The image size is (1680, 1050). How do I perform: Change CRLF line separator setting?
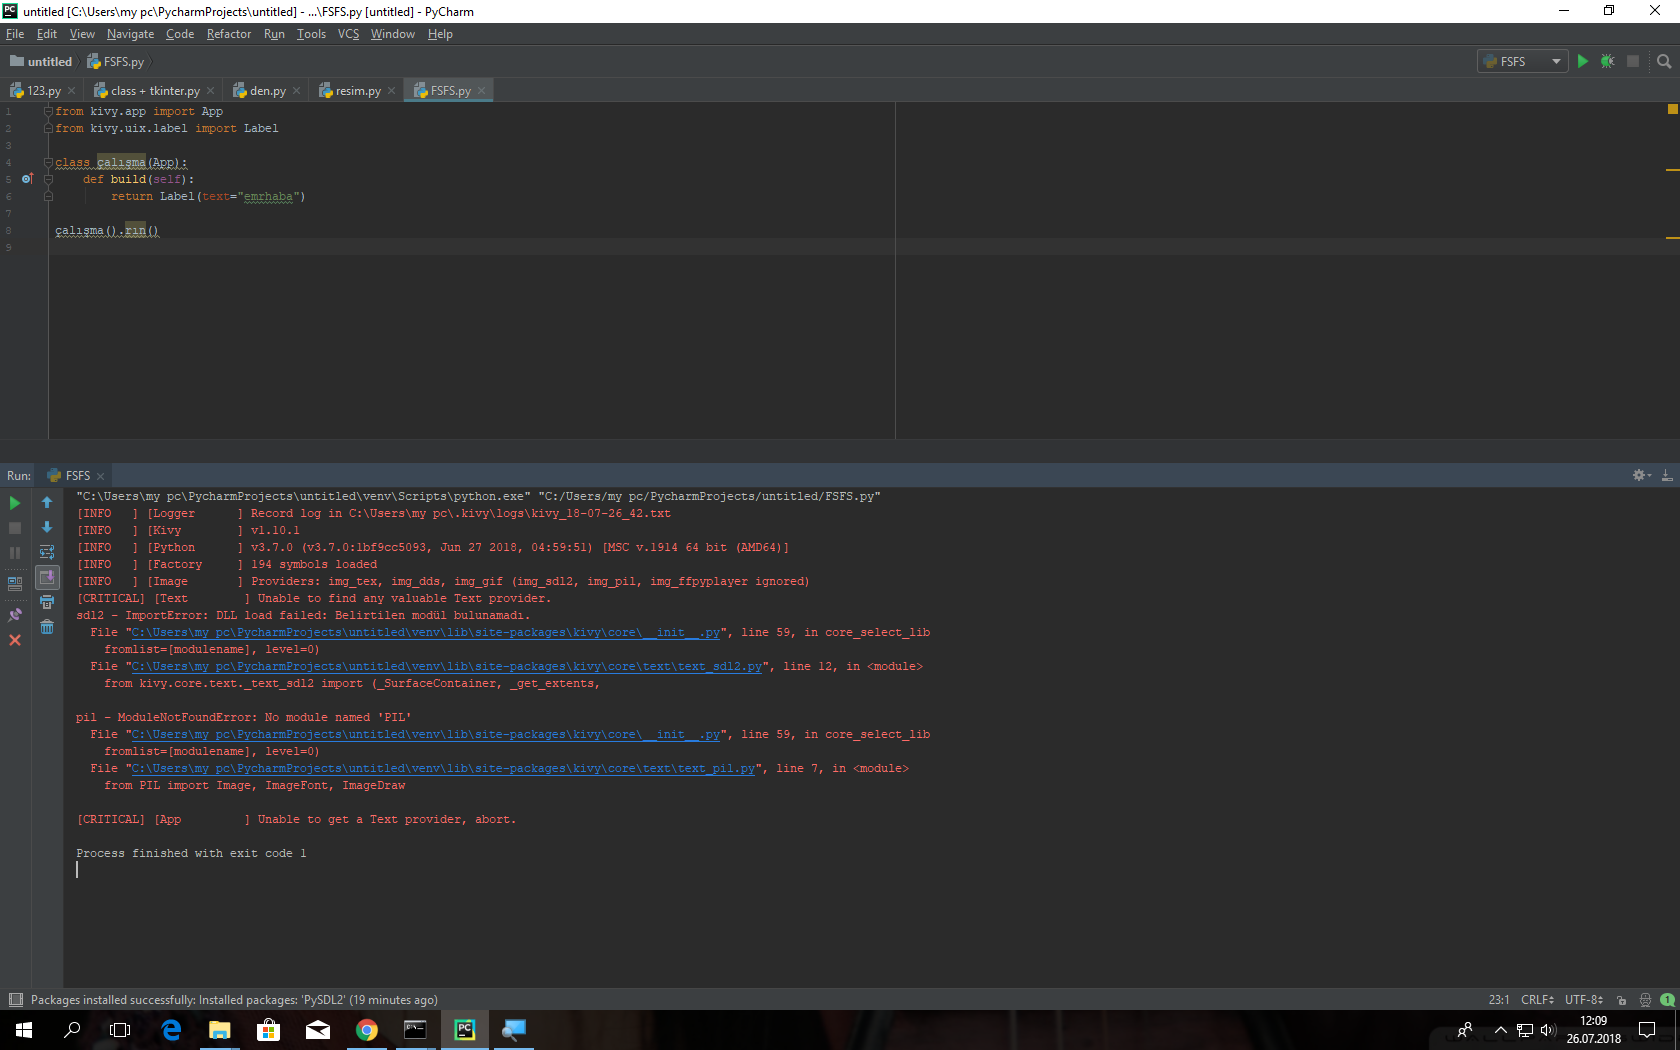(x=1537, y=1000)
